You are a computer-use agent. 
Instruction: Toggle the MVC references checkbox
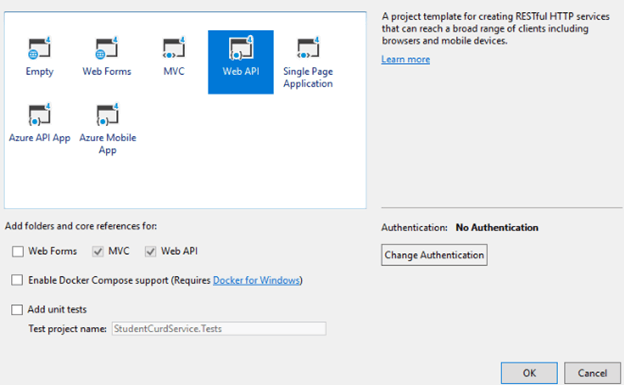click(x=98, y=252)
